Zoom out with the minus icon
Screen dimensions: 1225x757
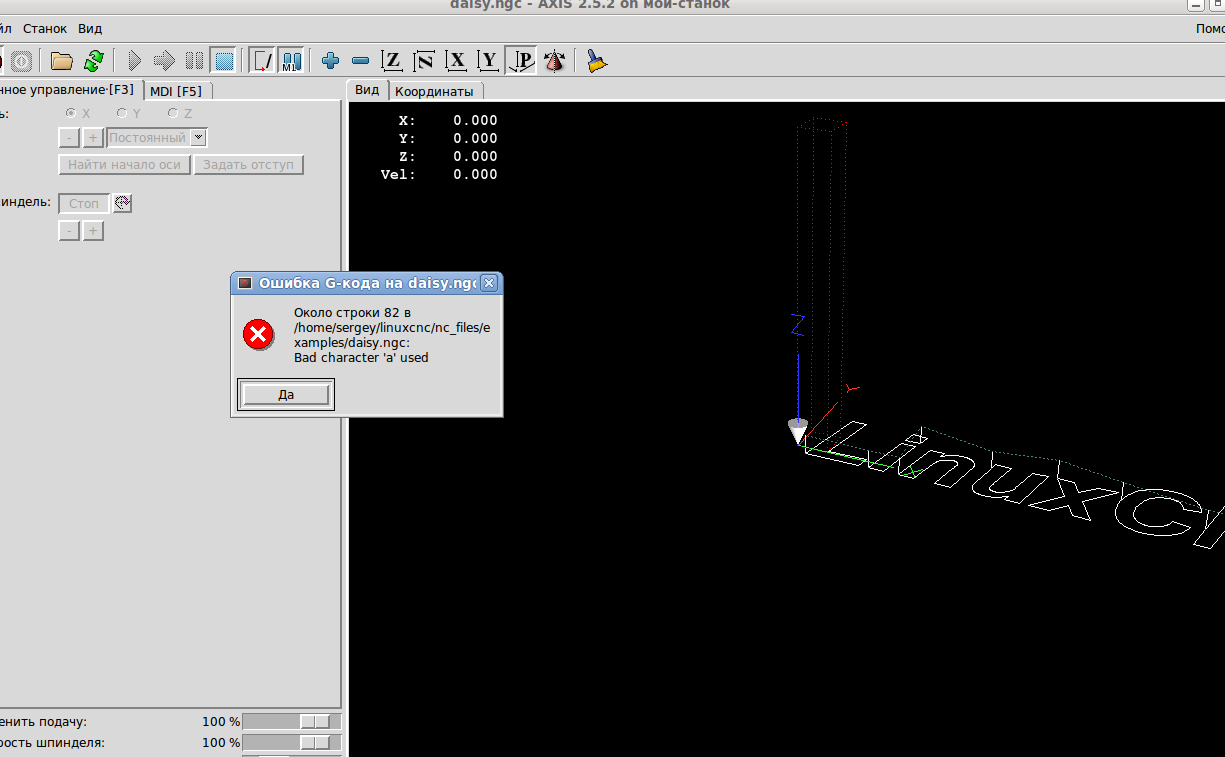[361, 61]
